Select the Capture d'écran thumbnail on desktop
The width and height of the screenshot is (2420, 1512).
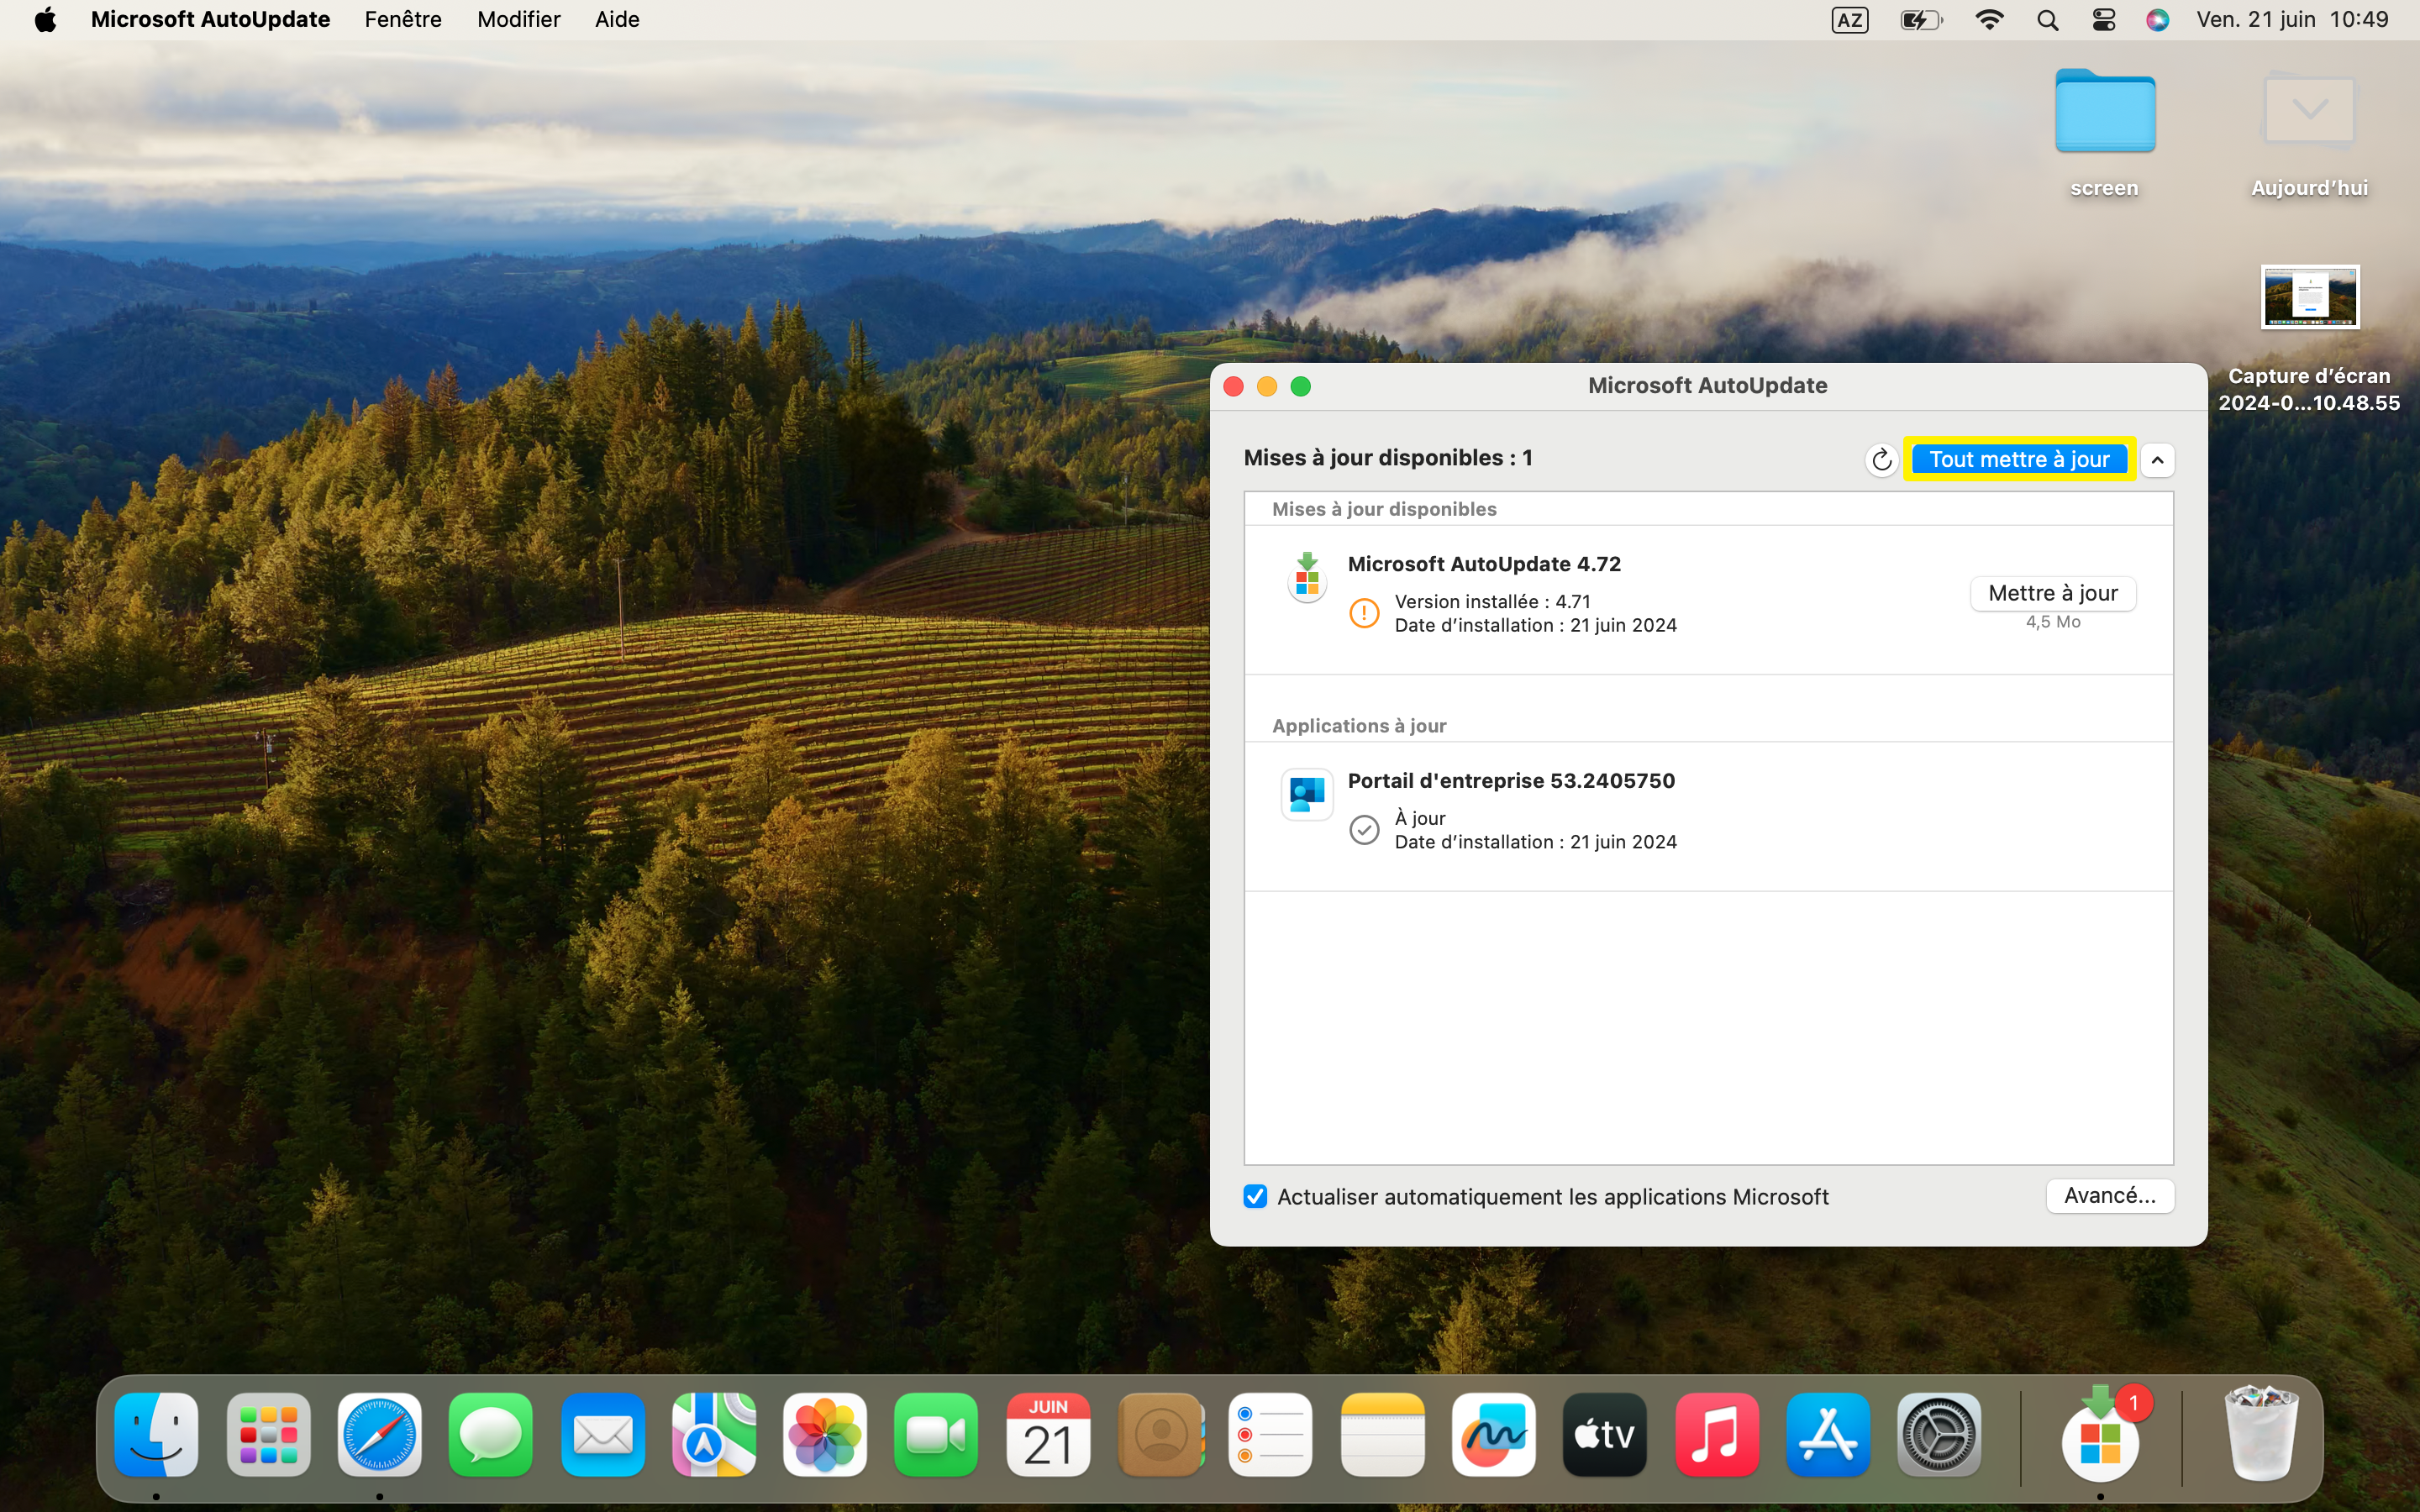(x=2309, y=297)
